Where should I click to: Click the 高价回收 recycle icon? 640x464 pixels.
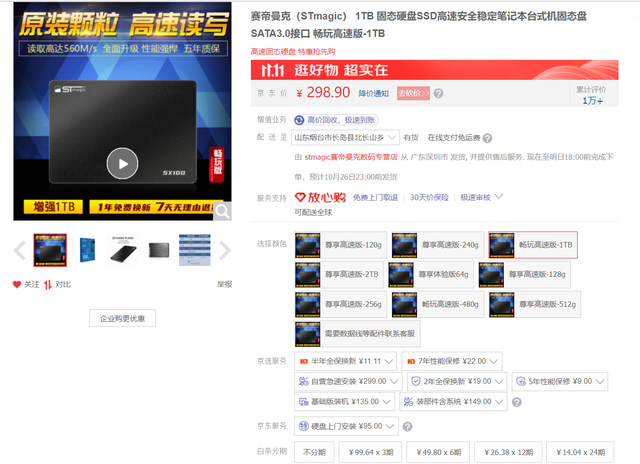[299, 120]
